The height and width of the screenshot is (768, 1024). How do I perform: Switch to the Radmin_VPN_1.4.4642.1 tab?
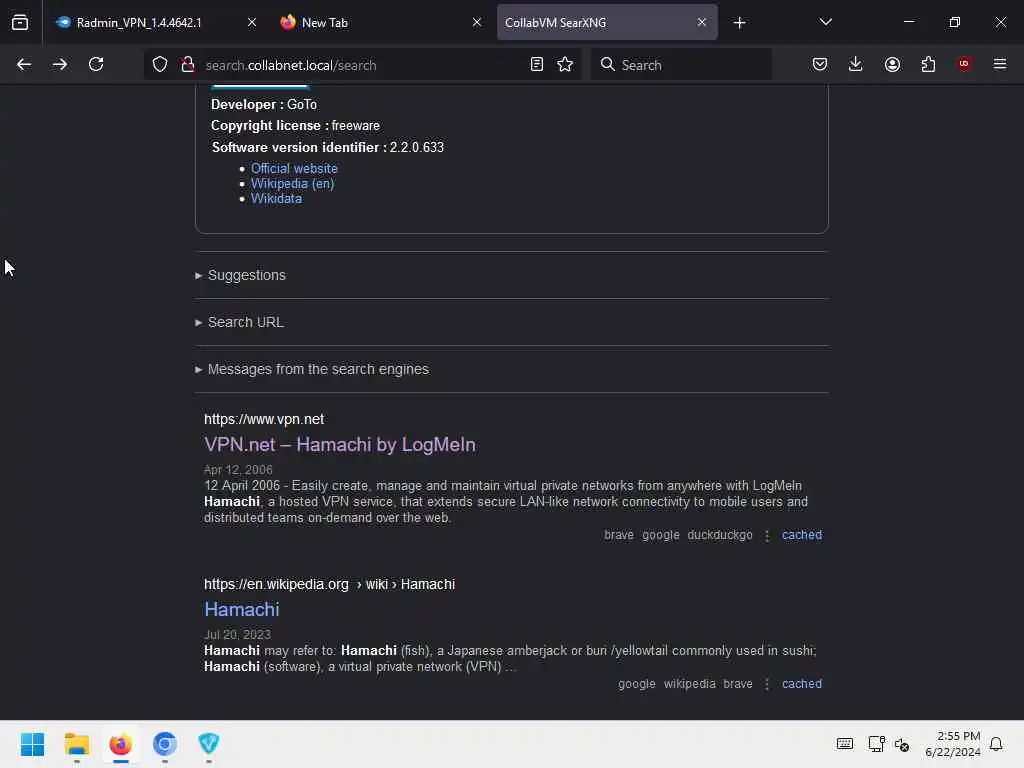(x=139, y=22)
